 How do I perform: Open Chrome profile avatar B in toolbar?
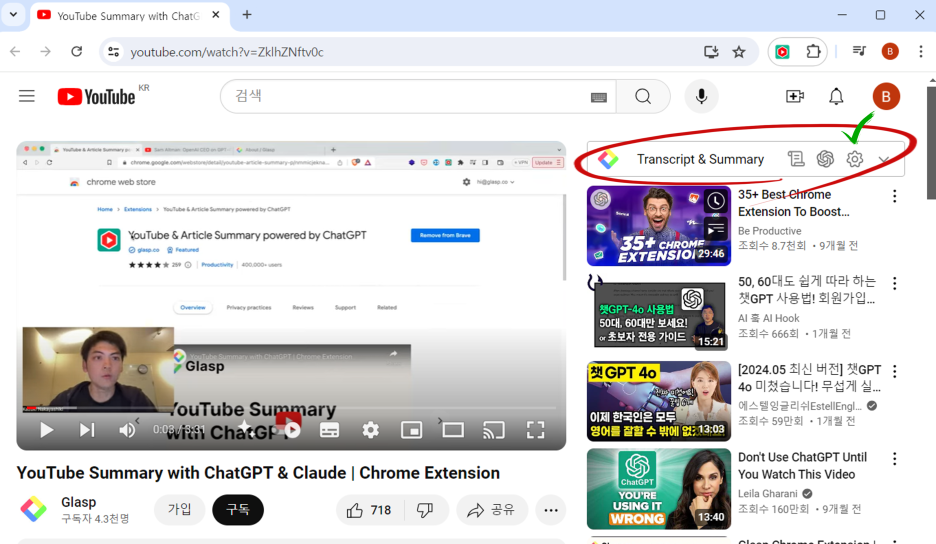[x=890, y=52]
